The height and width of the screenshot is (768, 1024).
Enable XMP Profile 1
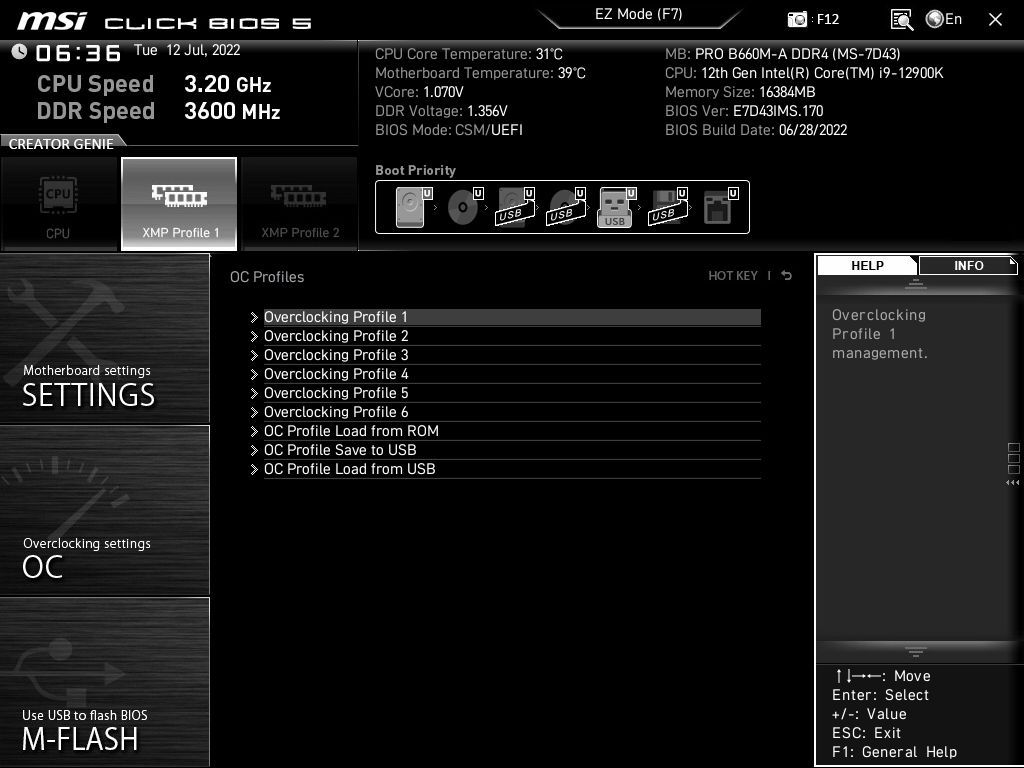pos(179,204)
